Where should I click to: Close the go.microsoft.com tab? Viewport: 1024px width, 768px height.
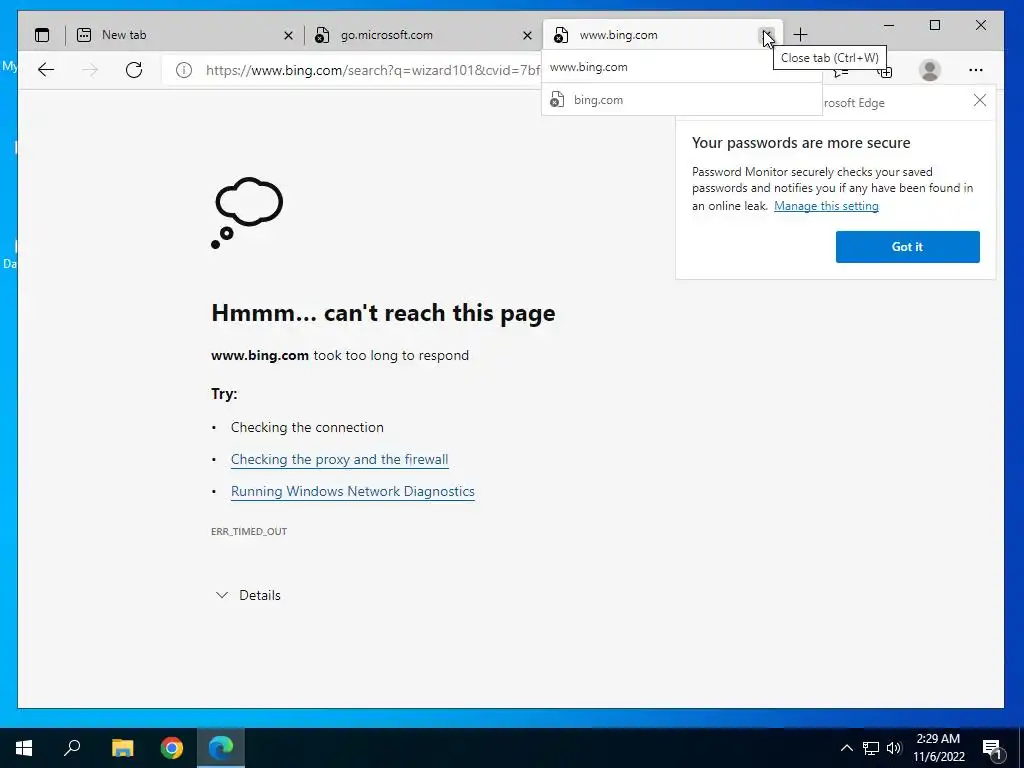(x=527, y=35)
